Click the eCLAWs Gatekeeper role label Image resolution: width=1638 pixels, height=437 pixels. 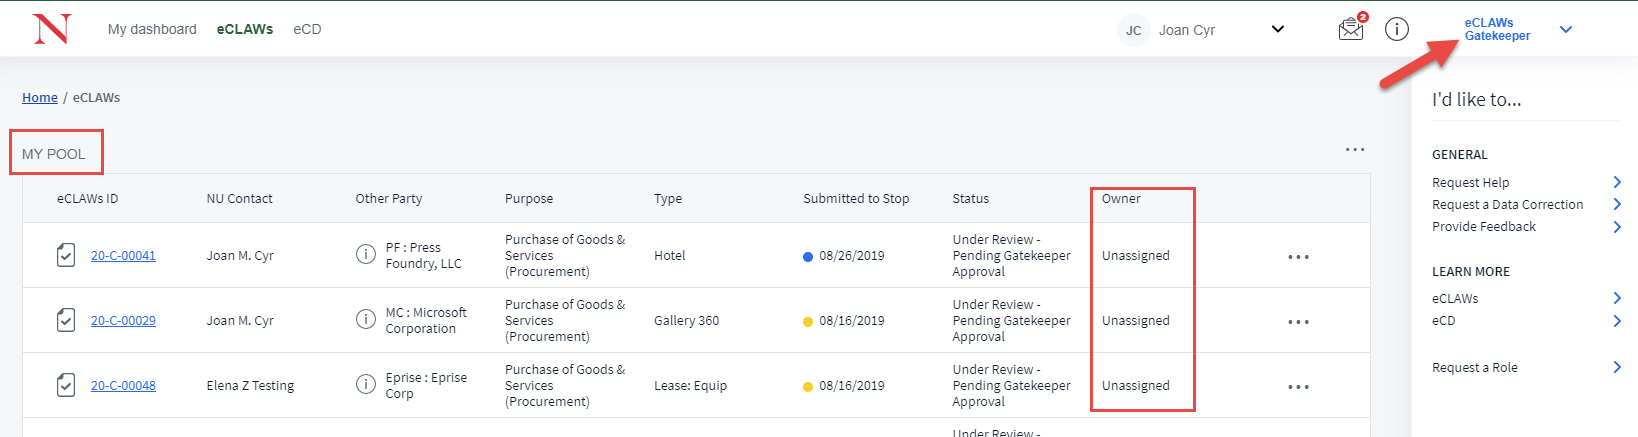coord(1497,29)
